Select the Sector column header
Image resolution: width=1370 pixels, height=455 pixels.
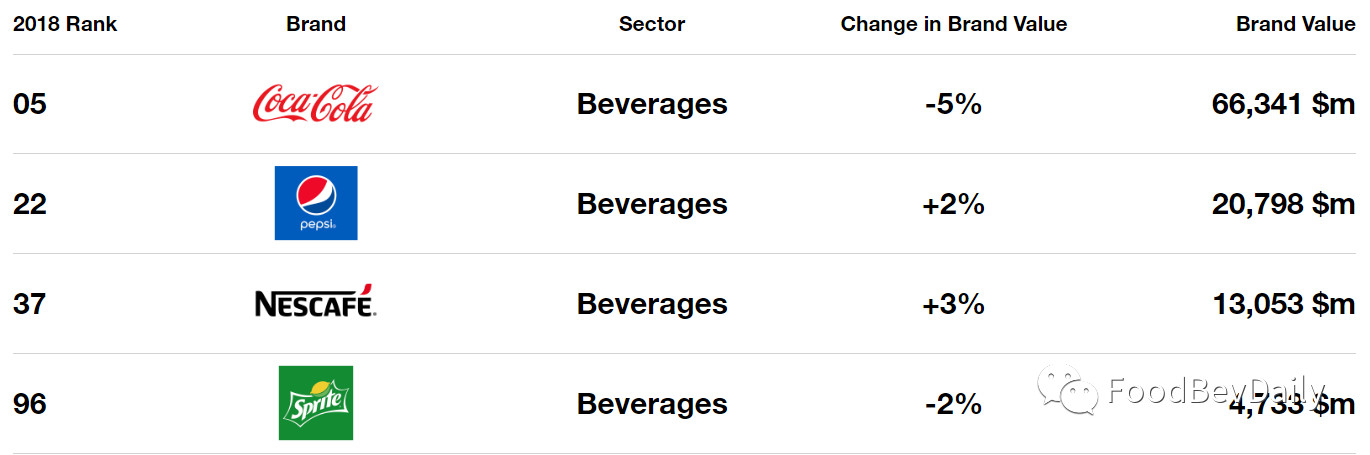pos(652,24)
